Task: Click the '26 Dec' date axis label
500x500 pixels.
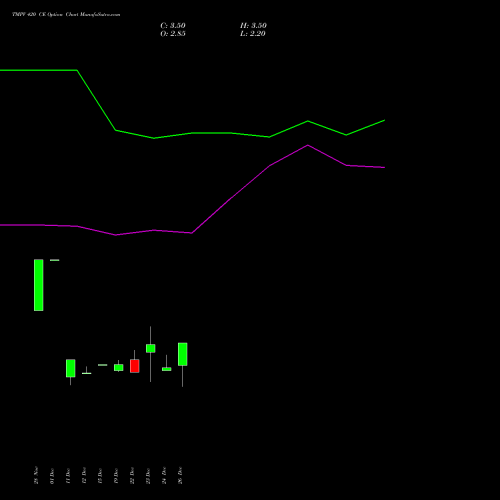Action: [x=180, y=476]
